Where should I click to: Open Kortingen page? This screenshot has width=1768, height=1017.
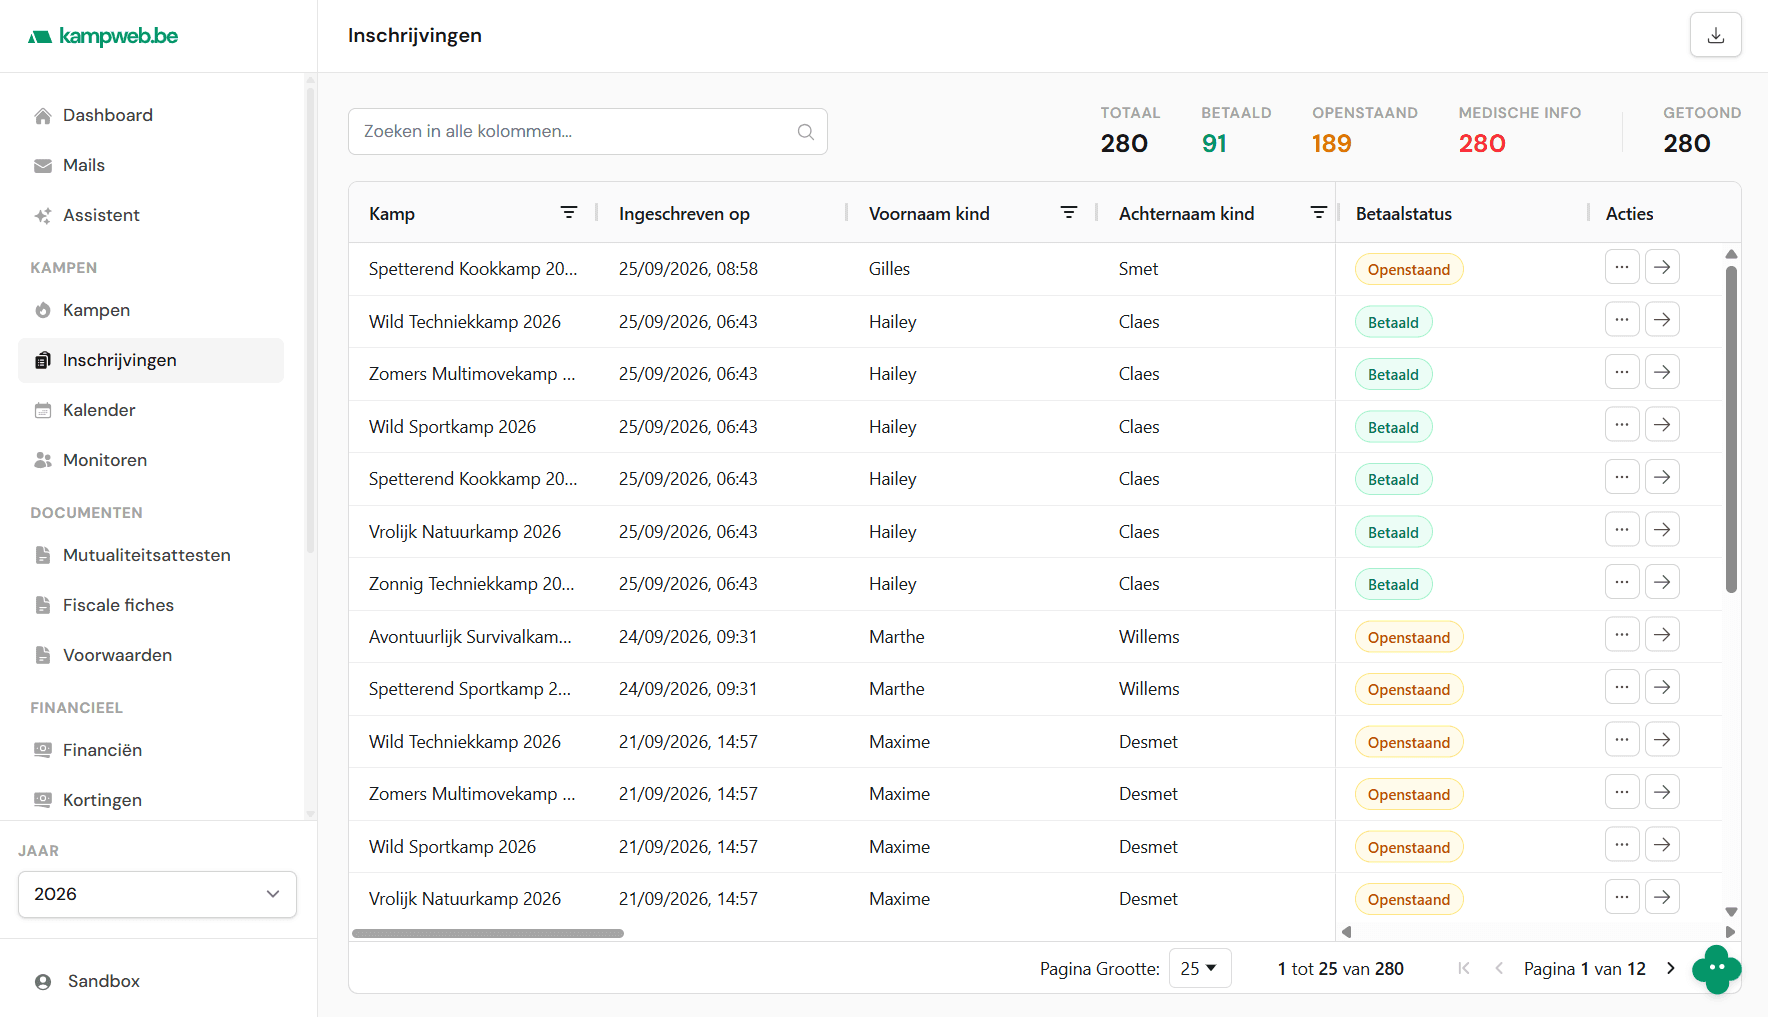[x=151, y=800]
